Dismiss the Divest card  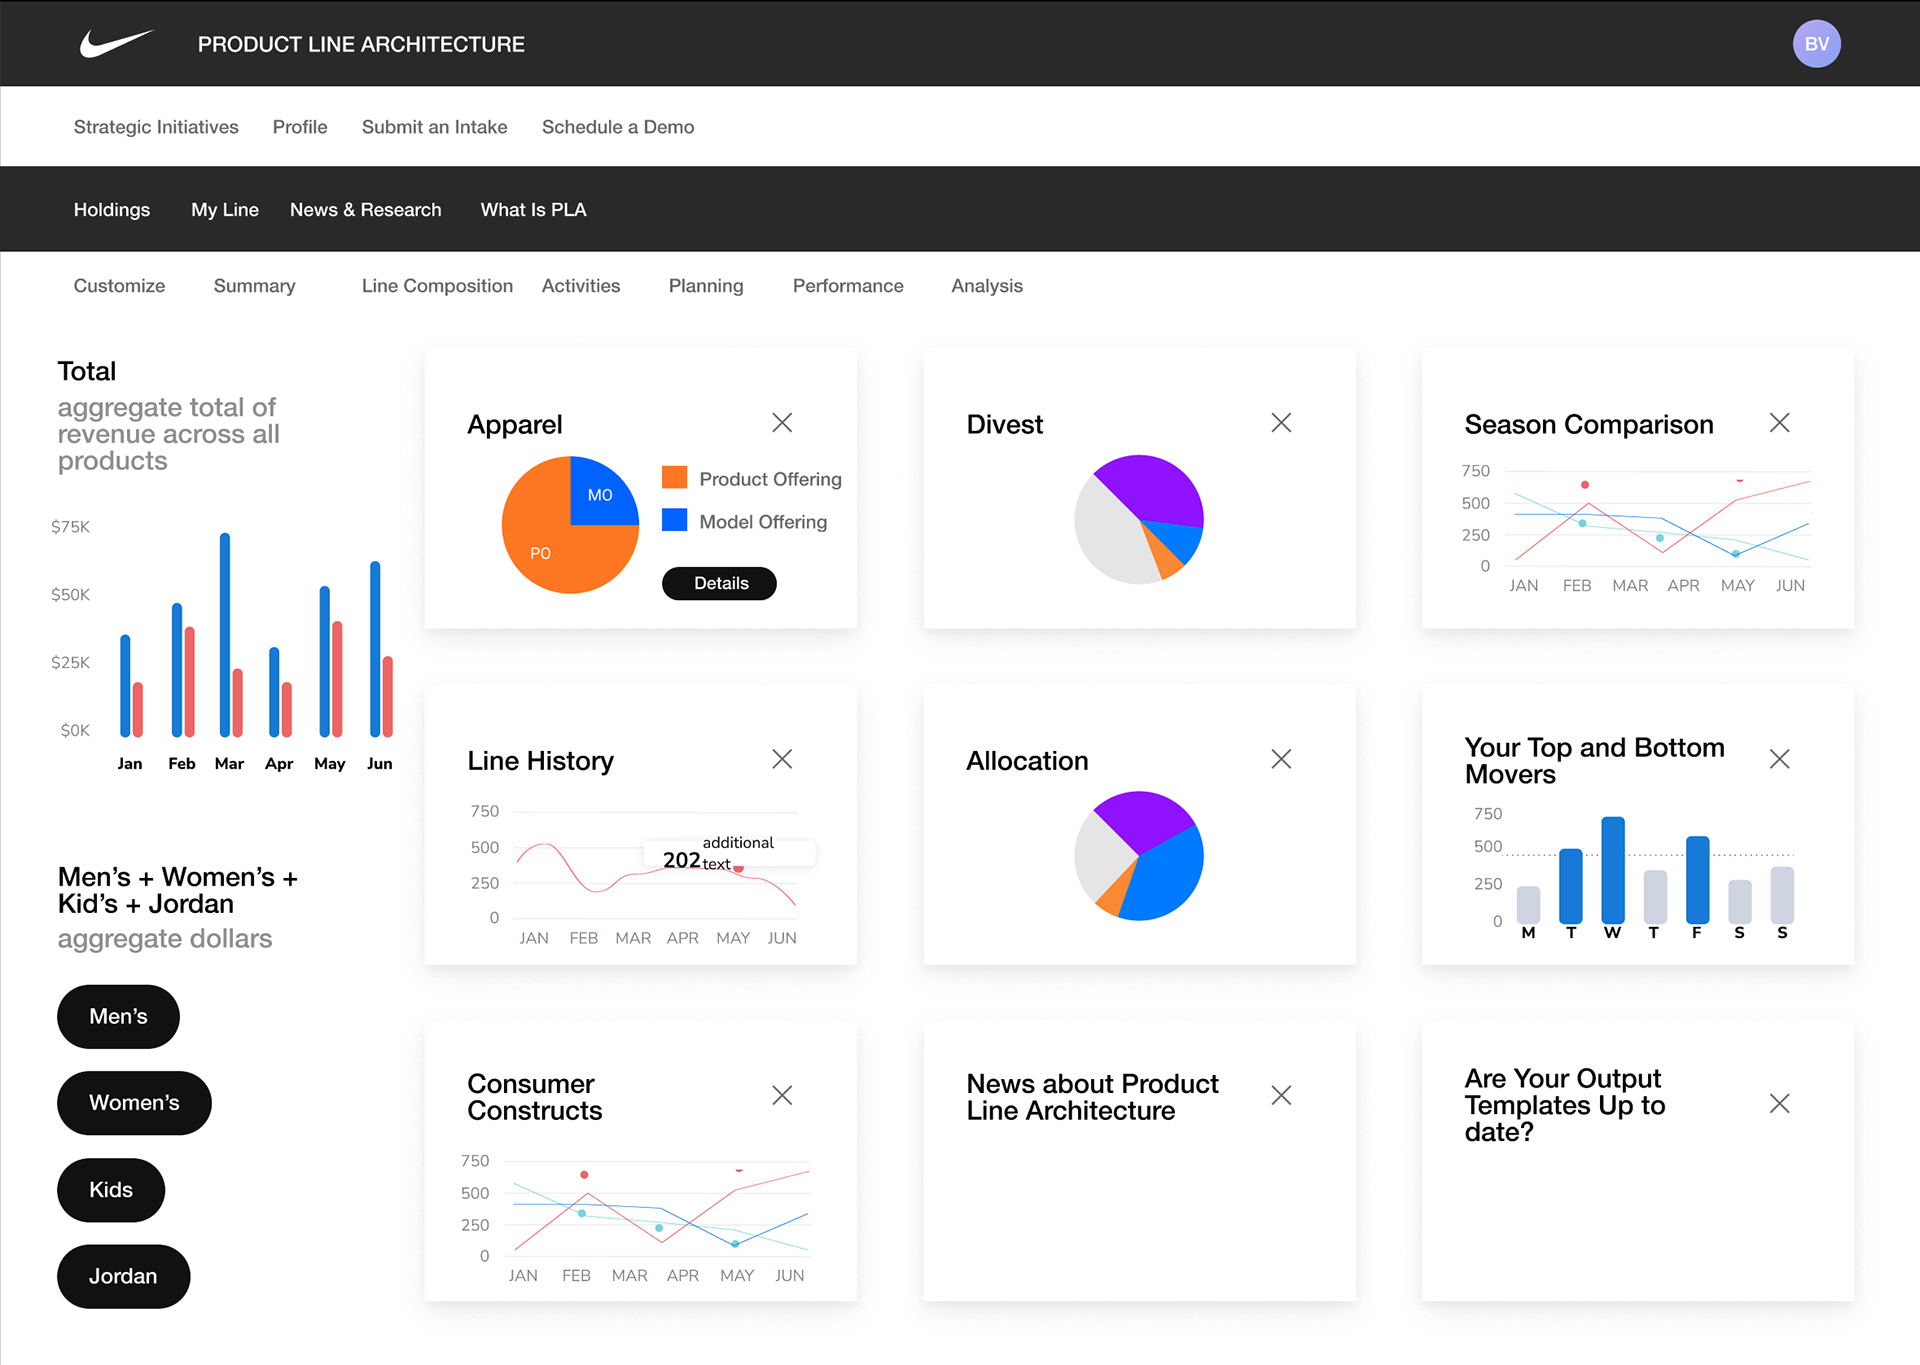click(x=1281, y=423)
